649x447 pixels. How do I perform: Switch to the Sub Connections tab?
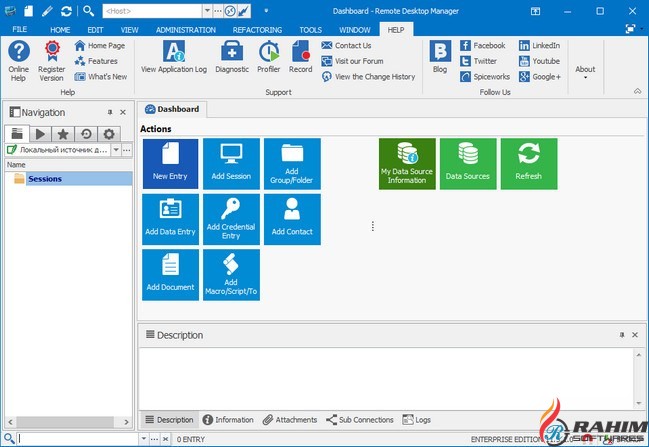point(360,420)
